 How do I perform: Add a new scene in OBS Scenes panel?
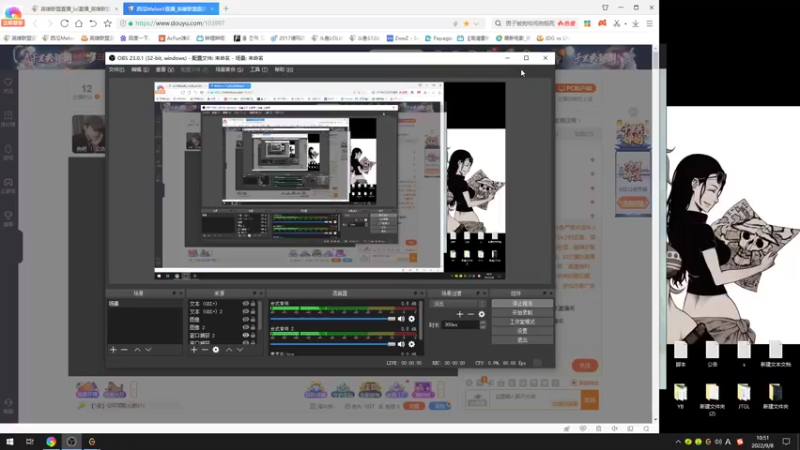coord(113,349)
